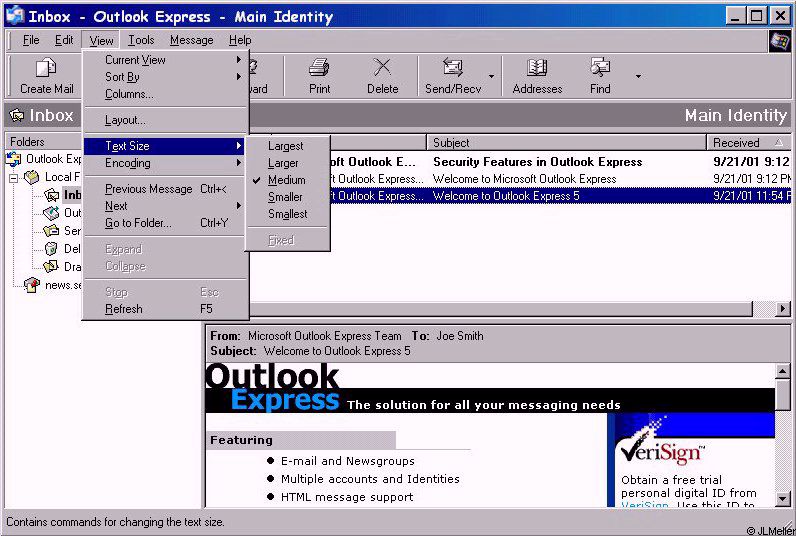Open the Message menu

click(191, 40)
